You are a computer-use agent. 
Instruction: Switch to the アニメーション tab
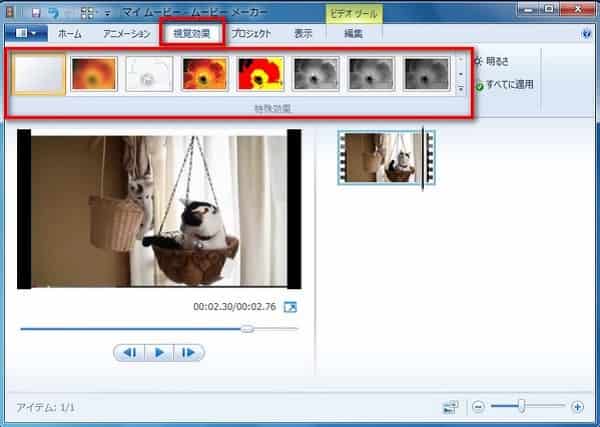click(x=127, y=34)
